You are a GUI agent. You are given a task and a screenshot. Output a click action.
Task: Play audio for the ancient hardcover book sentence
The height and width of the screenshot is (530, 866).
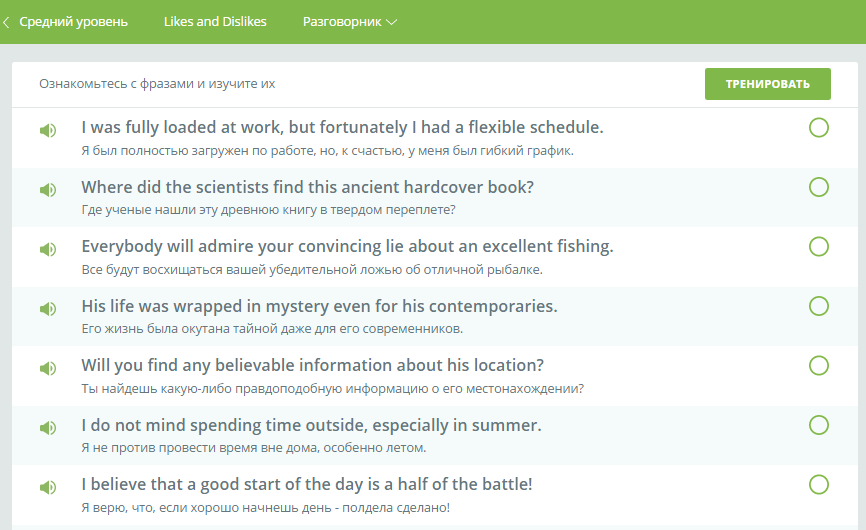48,190
